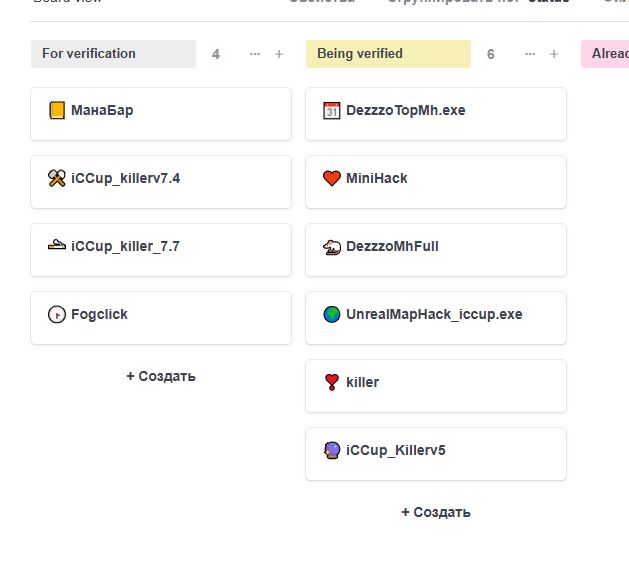Open the iCCup_Killerv5 card
629x568 pixels.
tap(436, 454)
